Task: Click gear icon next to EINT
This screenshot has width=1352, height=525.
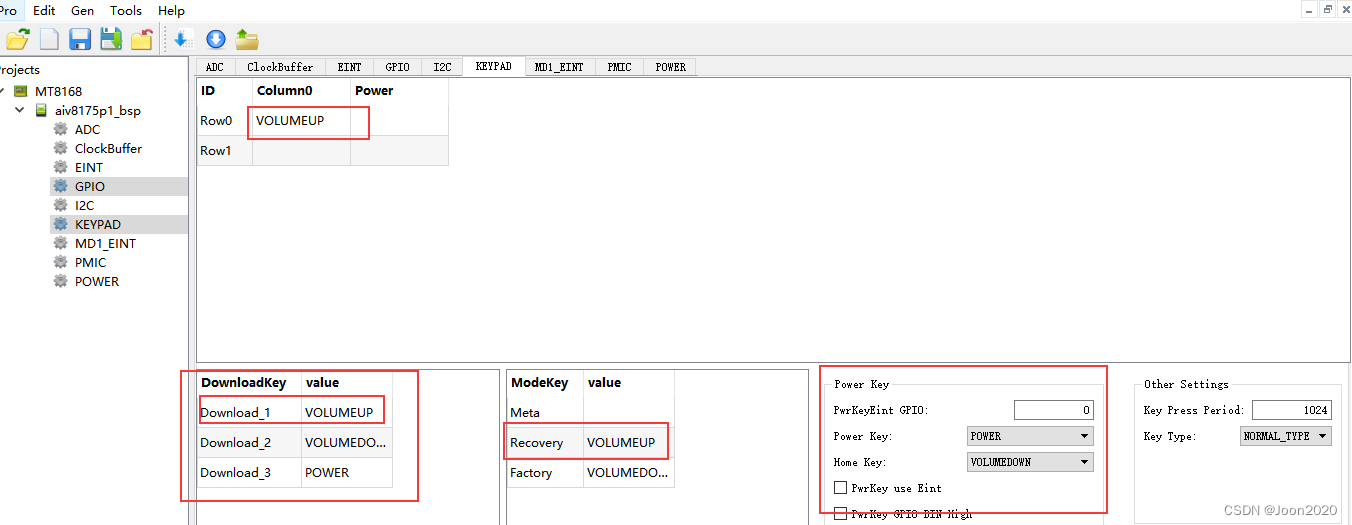Action: (61, 168)
